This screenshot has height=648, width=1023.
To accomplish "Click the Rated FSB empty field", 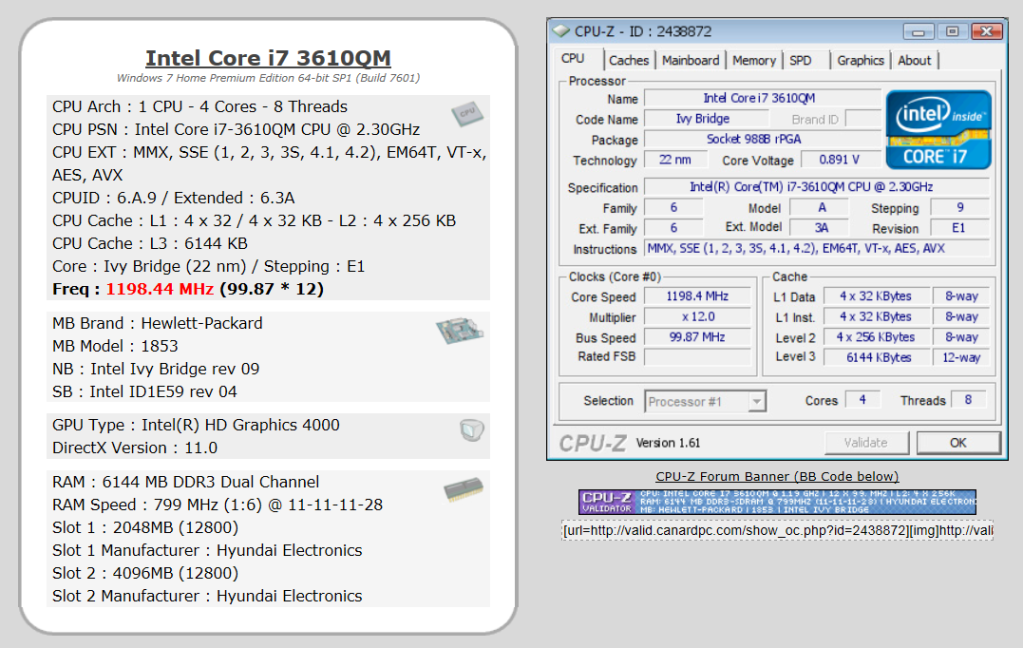I will pyautogui.click(x=697, y=356).
